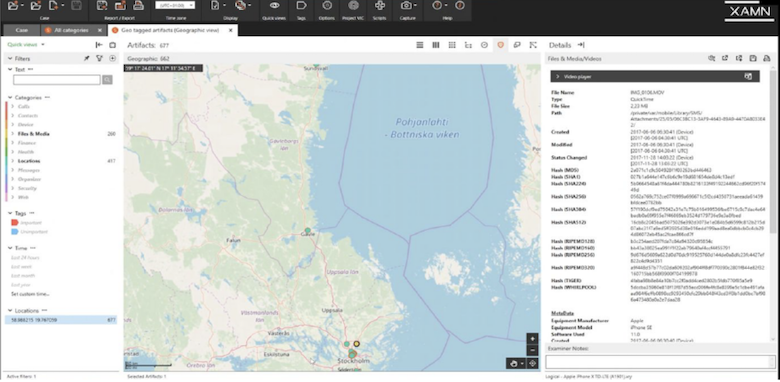Image resolution: width=780 pixels, height=382 pixels.
Task: Click Set custom time link
Action: pyautogui.click(x=30, y=294)
